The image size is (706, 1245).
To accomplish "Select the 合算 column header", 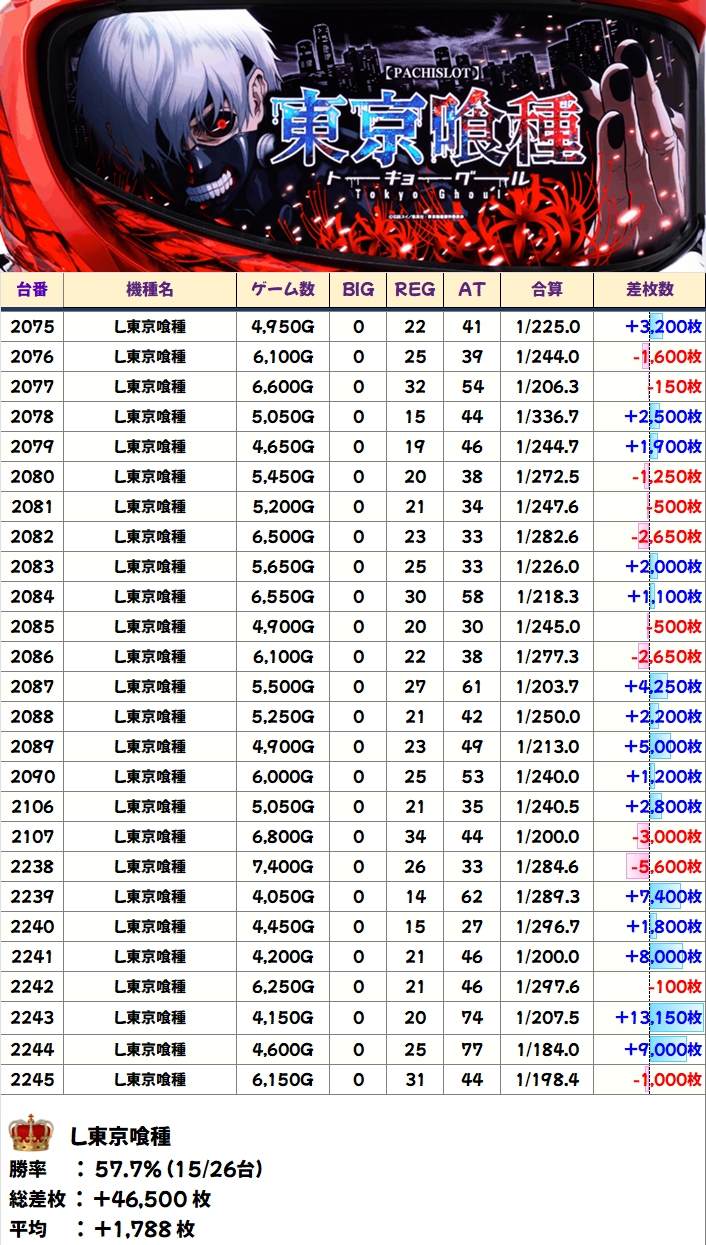I will (x=547, y=289).
